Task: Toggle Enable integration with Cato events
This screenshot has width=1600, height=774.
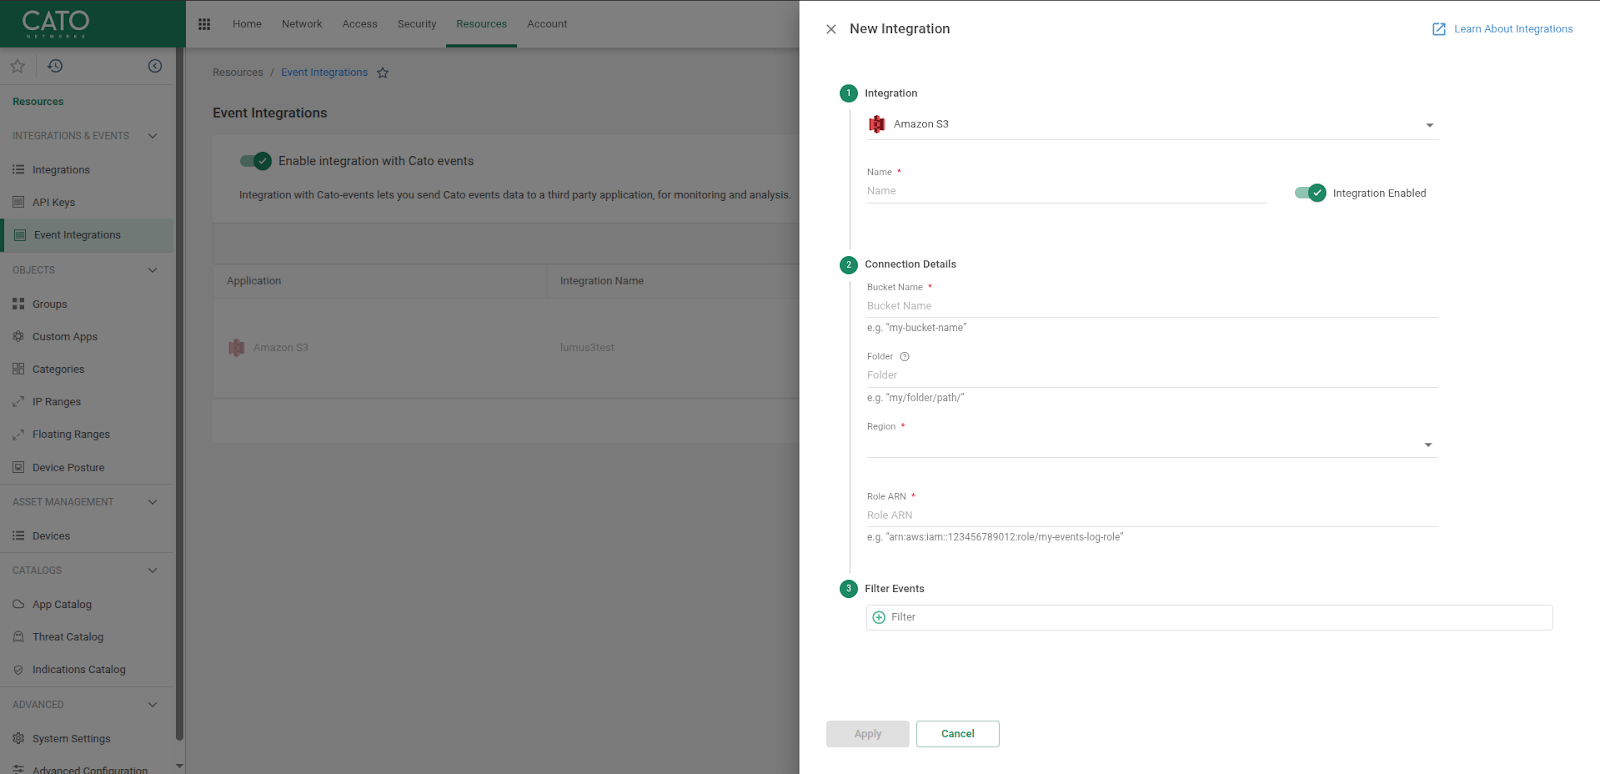Action: [255, 161]
